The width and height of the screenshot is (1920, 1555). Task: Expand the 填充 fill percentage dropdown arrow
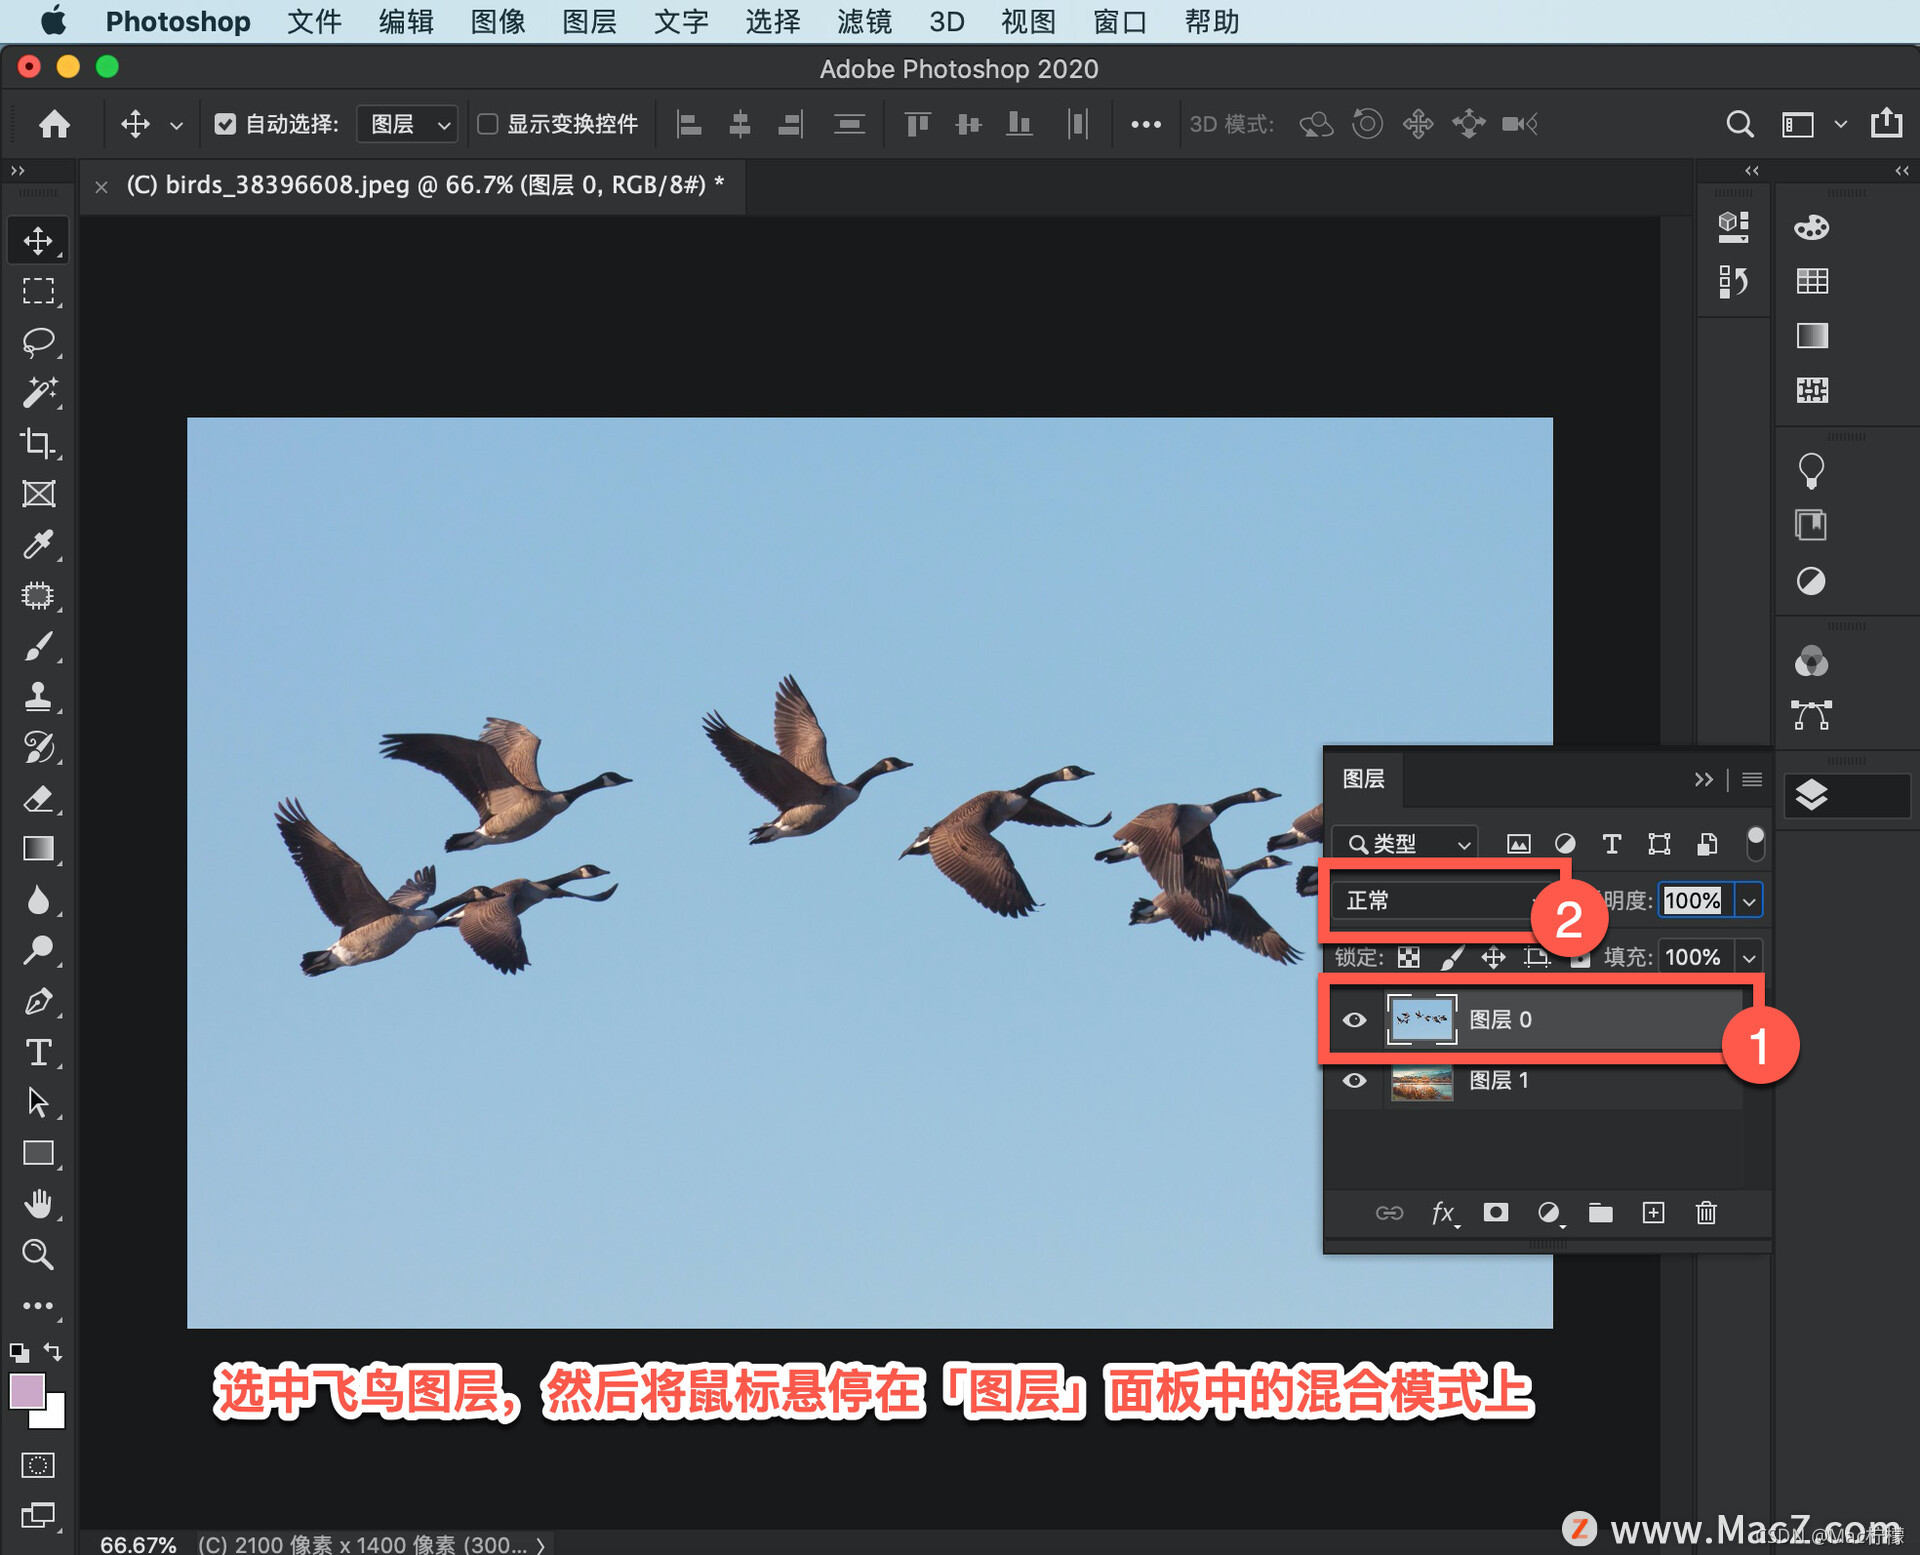1749,958
